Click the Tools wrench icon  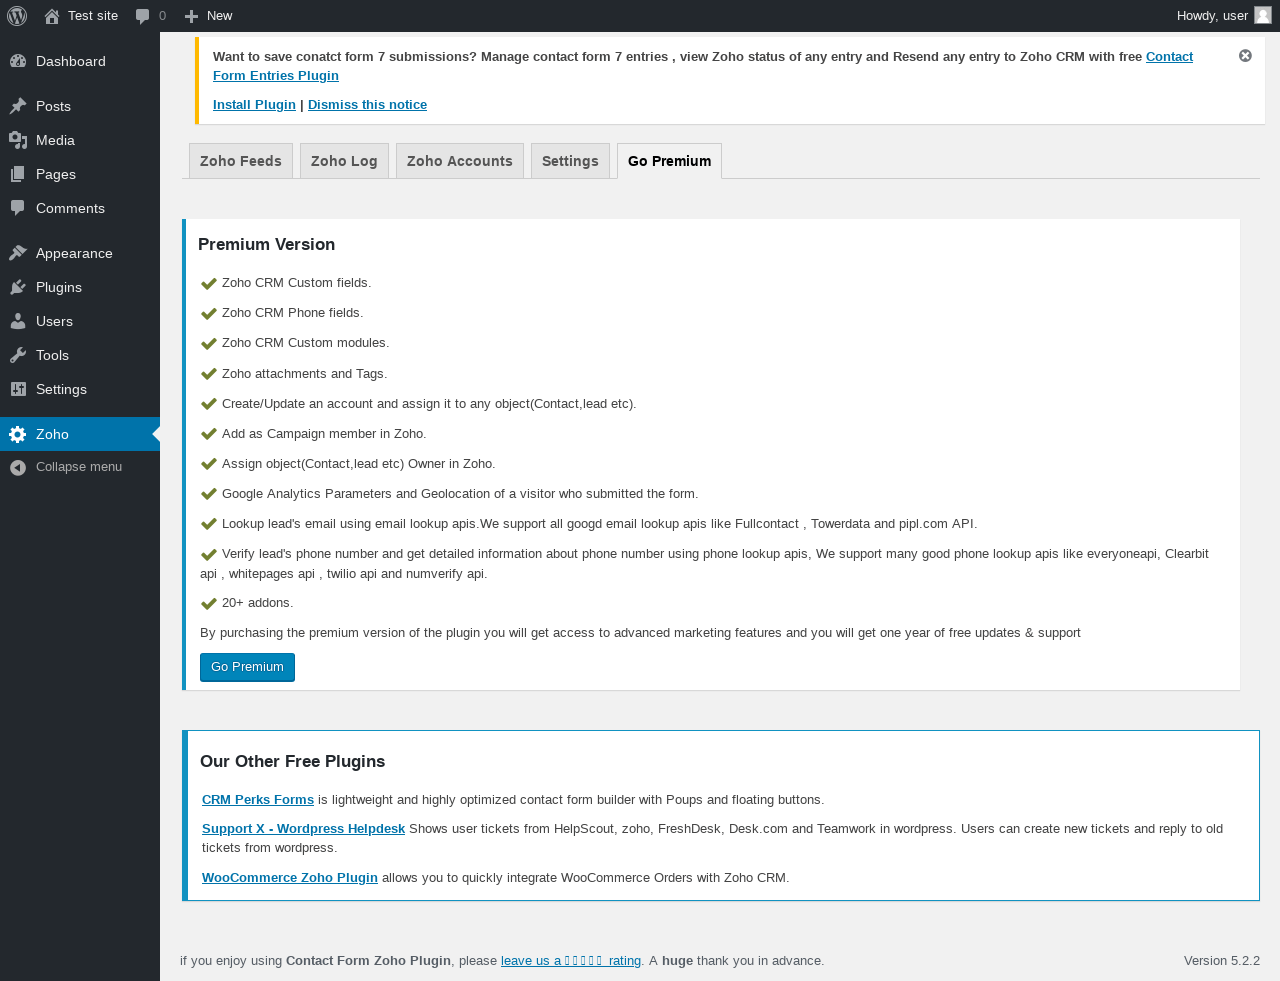click(18, 355)
